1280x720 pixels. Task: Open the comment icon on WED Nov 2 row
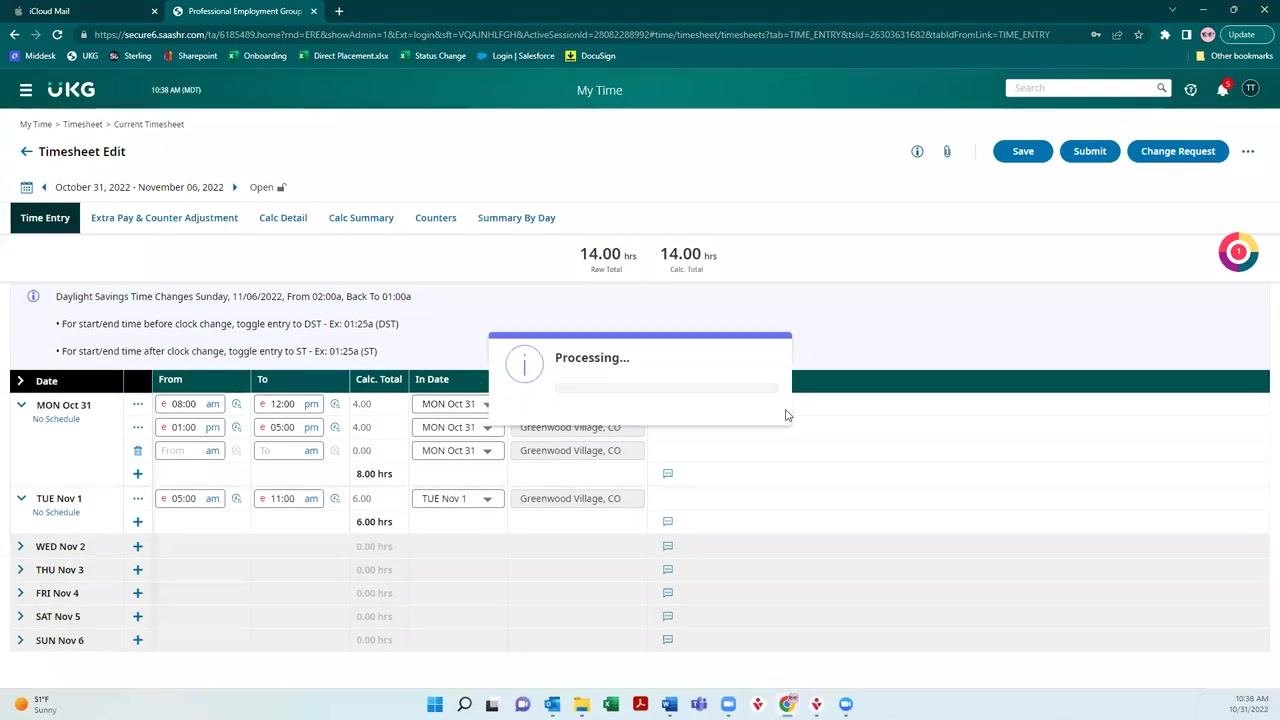point(668,547)
